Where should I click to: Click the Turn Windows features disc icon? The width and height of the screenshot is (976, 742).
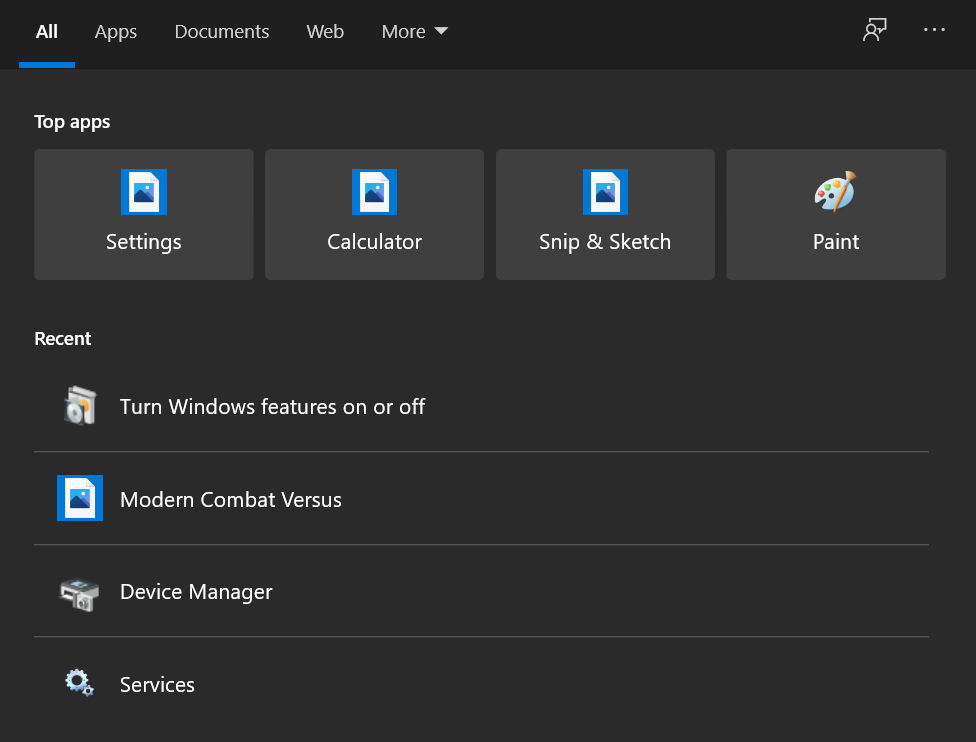pos(79,405)
